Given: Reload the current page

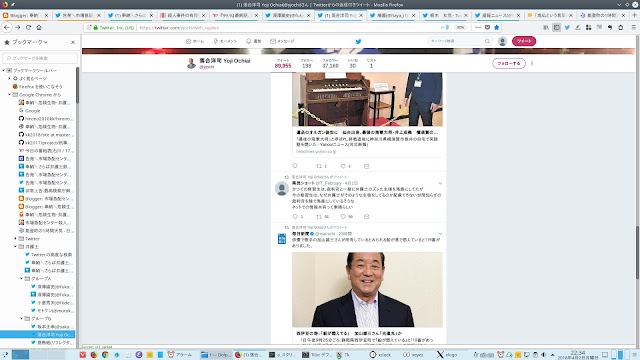Looking at the screenshot, I should 28,27.
